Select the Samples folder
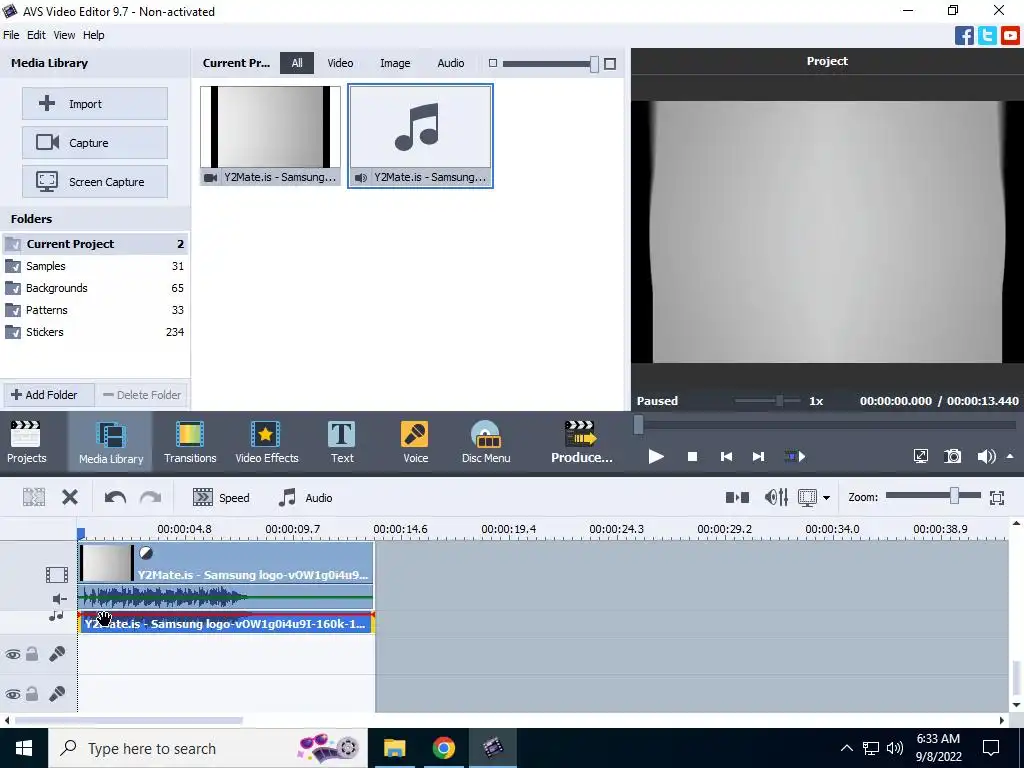 (95, 266)
